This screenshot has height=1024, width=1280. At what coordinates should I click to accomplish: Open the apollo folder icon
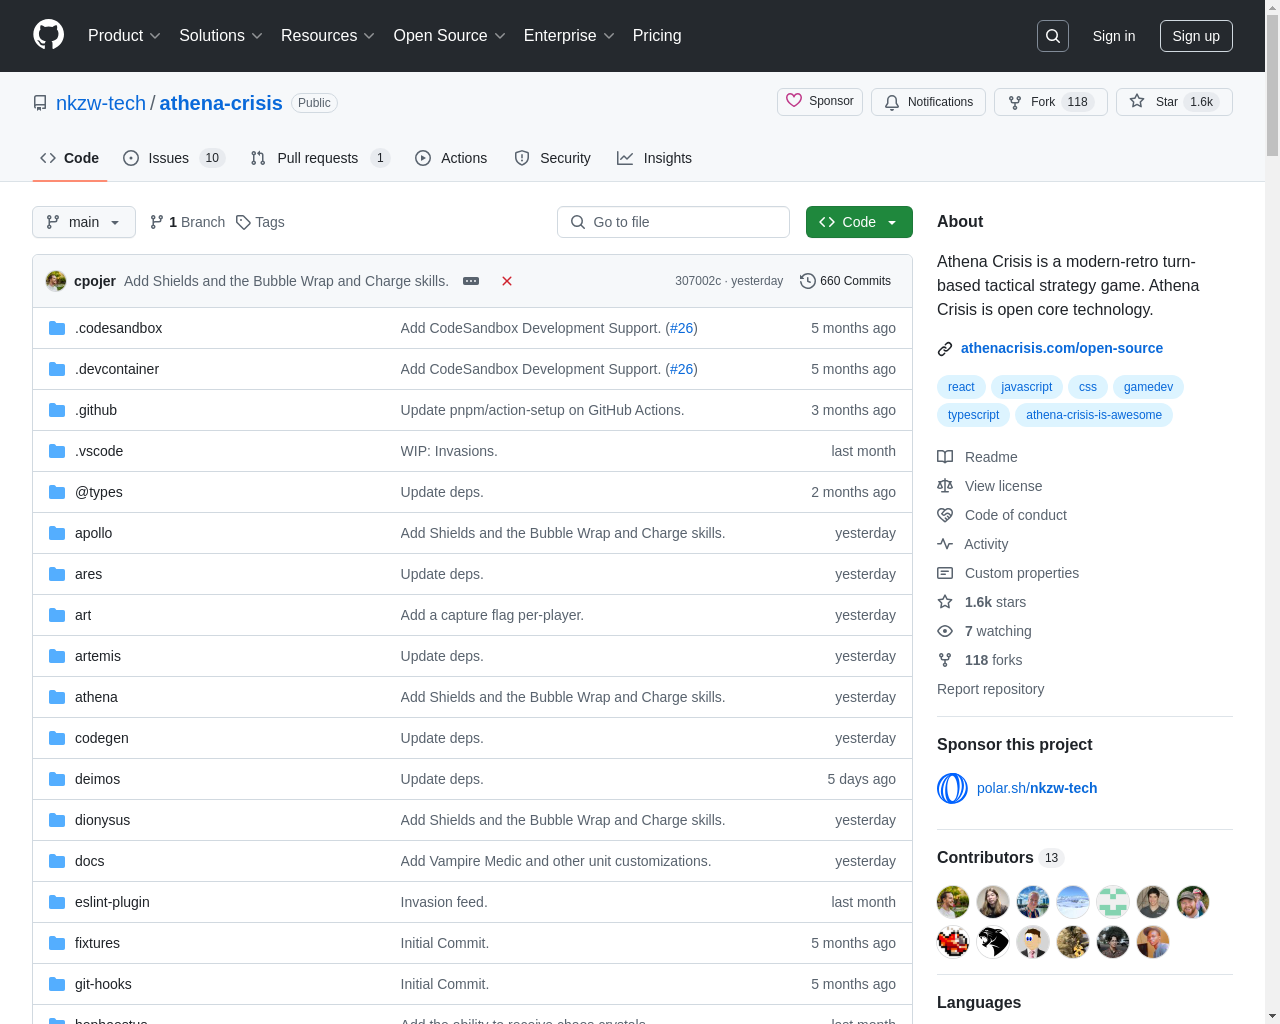coord(57,533)
